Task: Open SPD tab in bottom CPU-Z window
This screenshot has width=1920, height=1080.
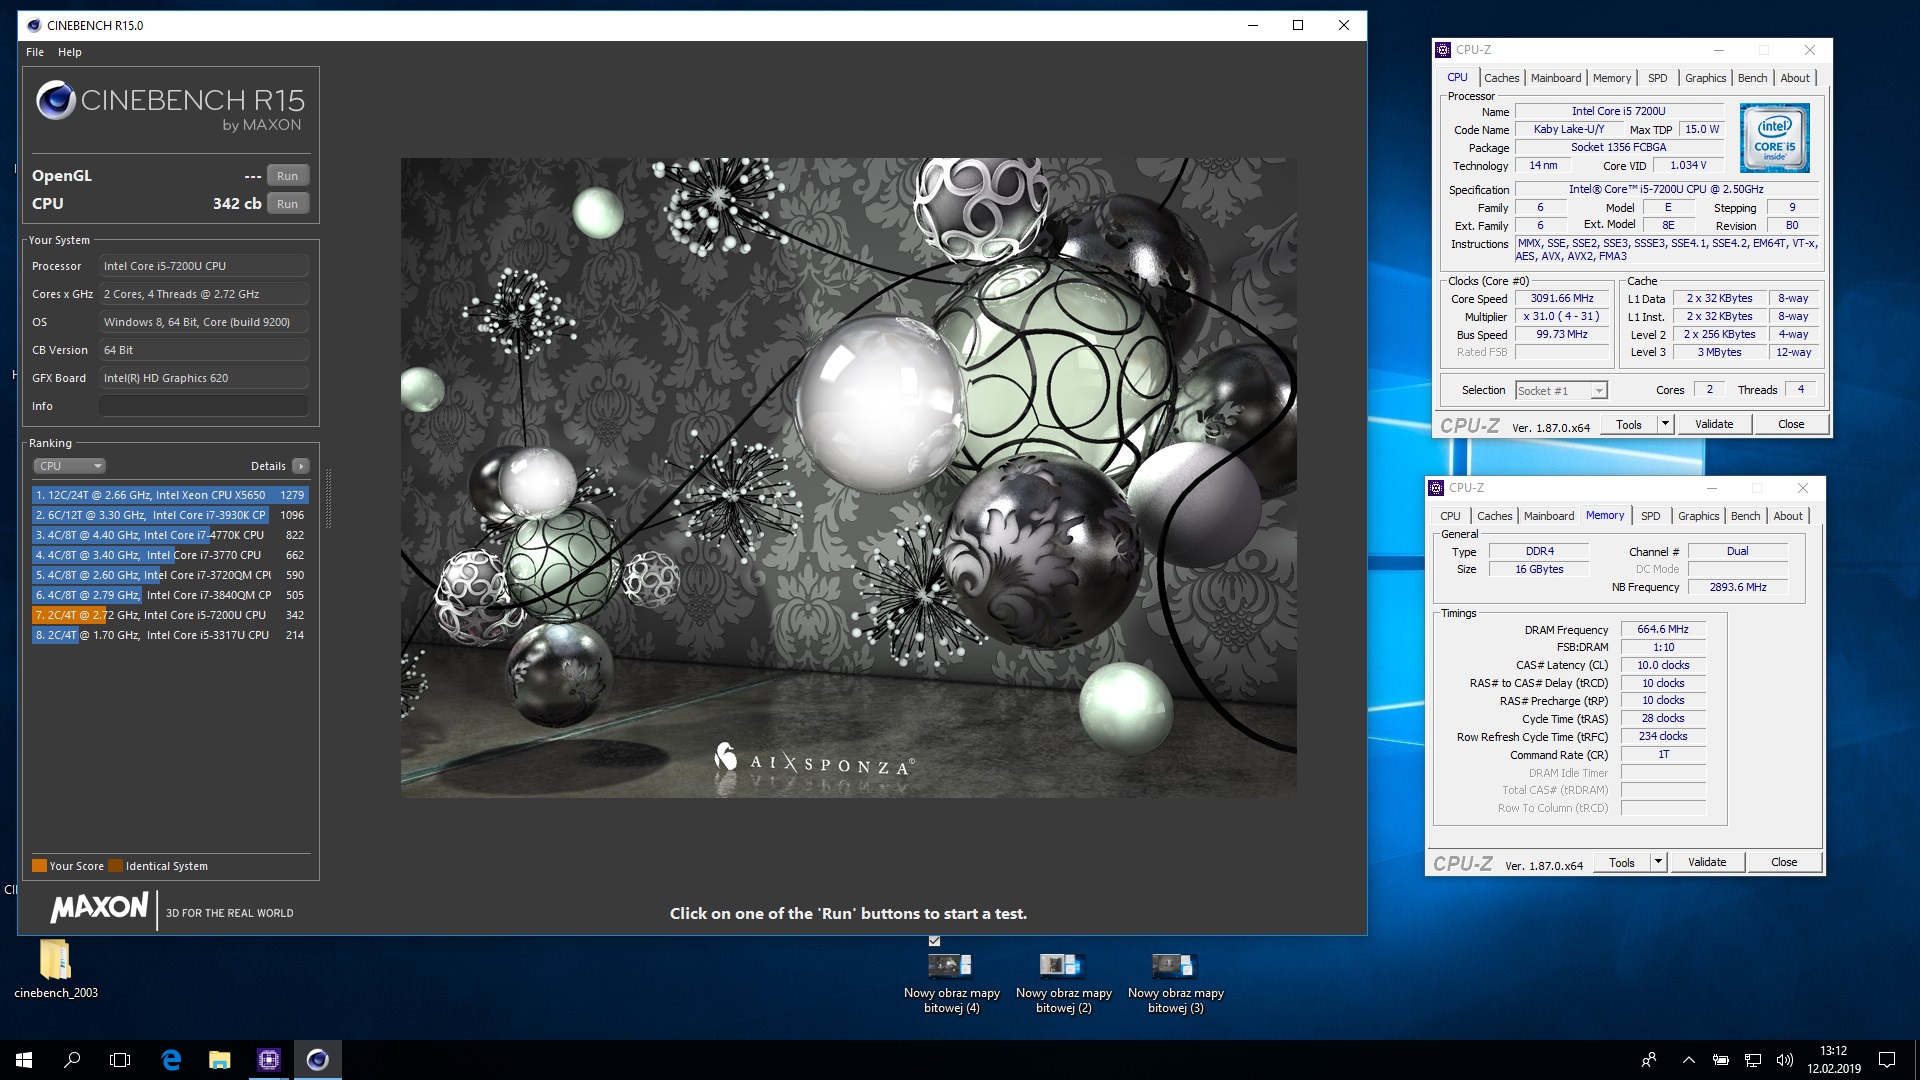Action: [1651, 516]
